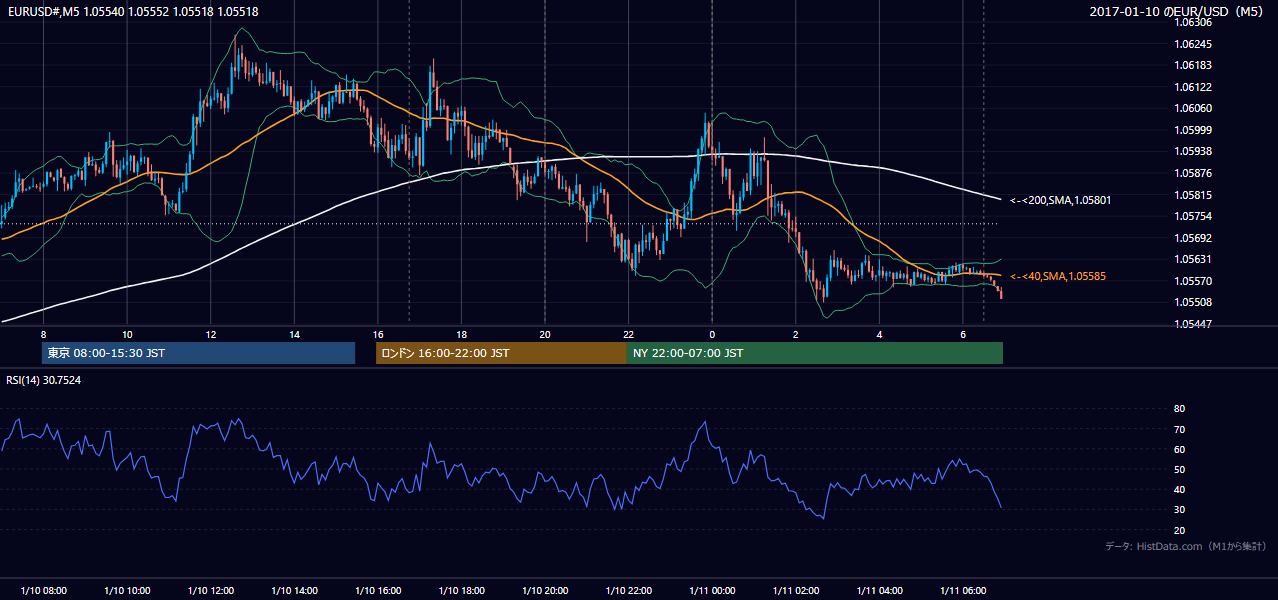This screenshot has width=1278, height=600.
Task: Click the bottom time label 1/11 02:00
Action: 795,591
